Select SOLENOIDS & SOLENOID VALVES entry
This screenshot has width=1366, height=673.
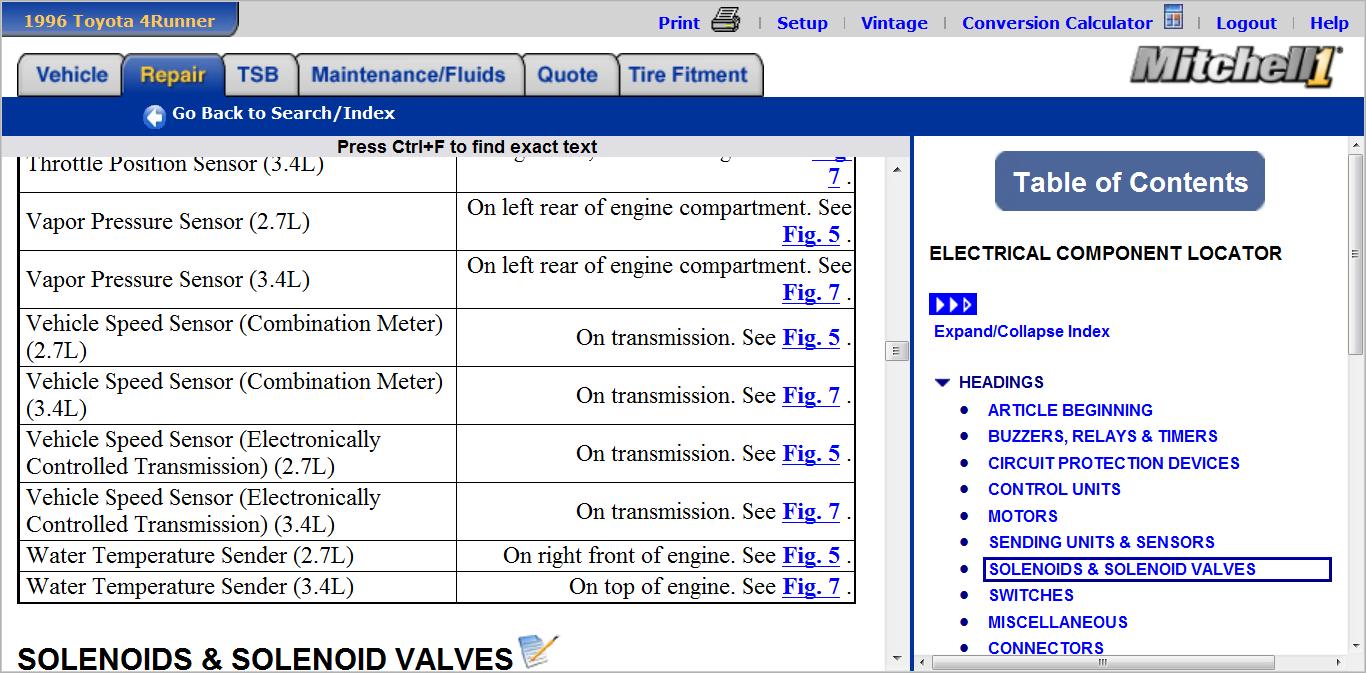[x=1157, y=569]
